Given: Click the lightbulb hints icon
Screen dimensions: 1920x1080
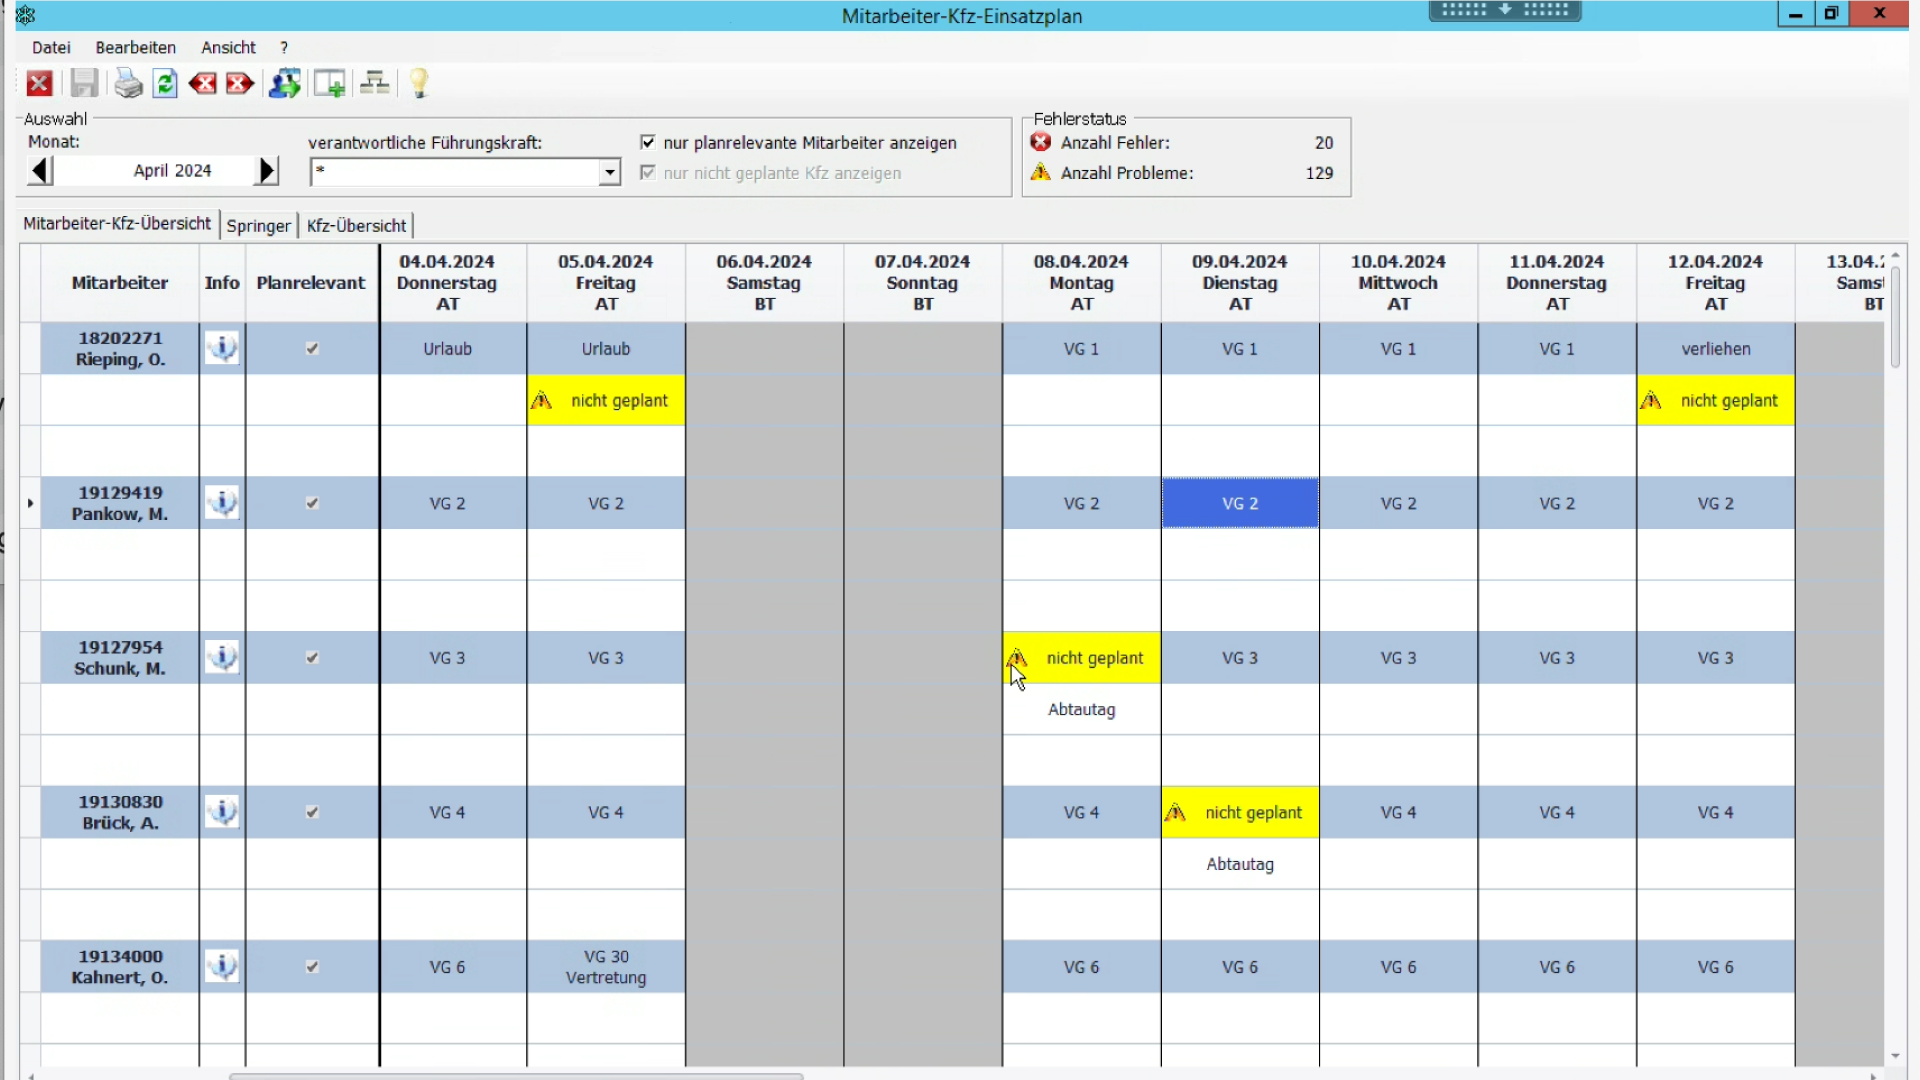Looking at the screenshot, I should (419, 83).
